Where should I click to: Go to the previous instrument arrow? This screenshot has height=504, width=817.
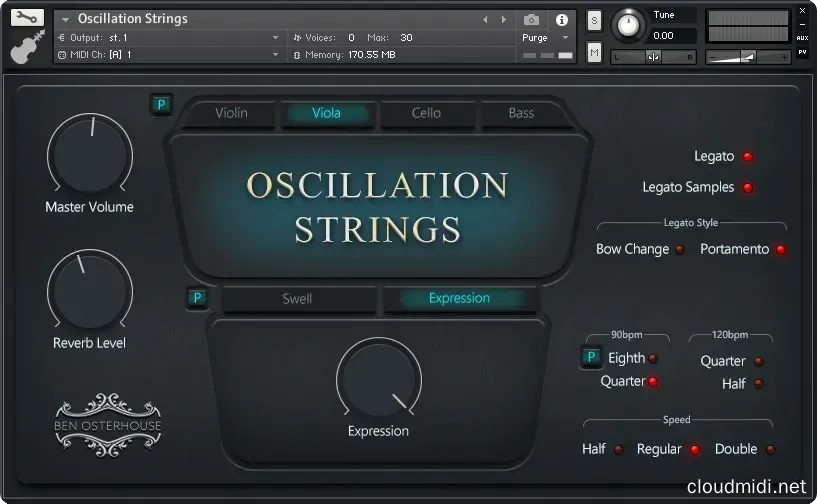(485, 19)
